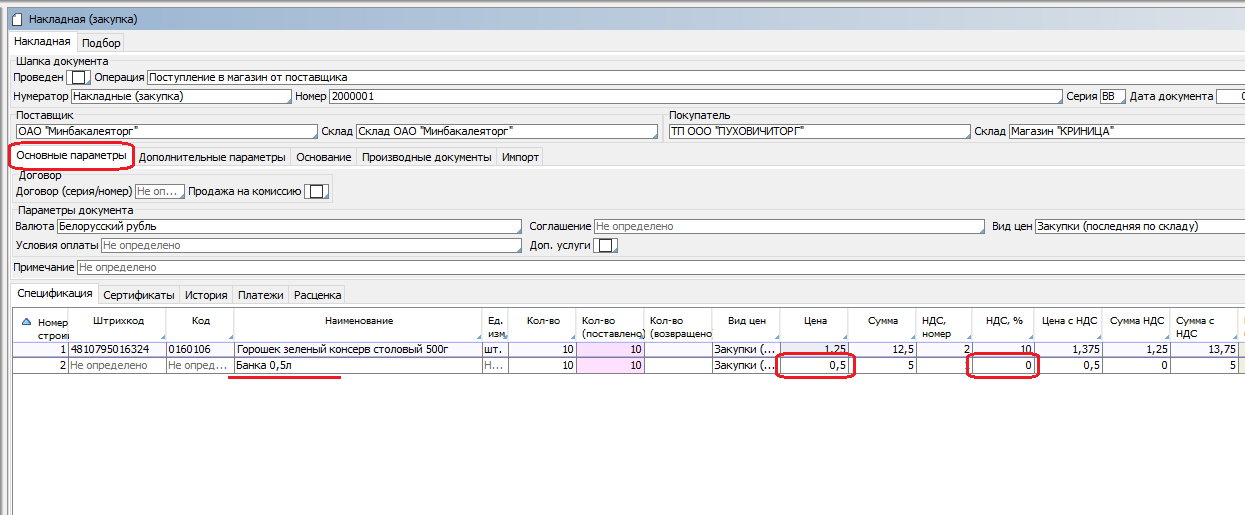The image size is (1245, 515).
Task: Enable the Продажа на комиссию checkbox
Action: [317, 191]
